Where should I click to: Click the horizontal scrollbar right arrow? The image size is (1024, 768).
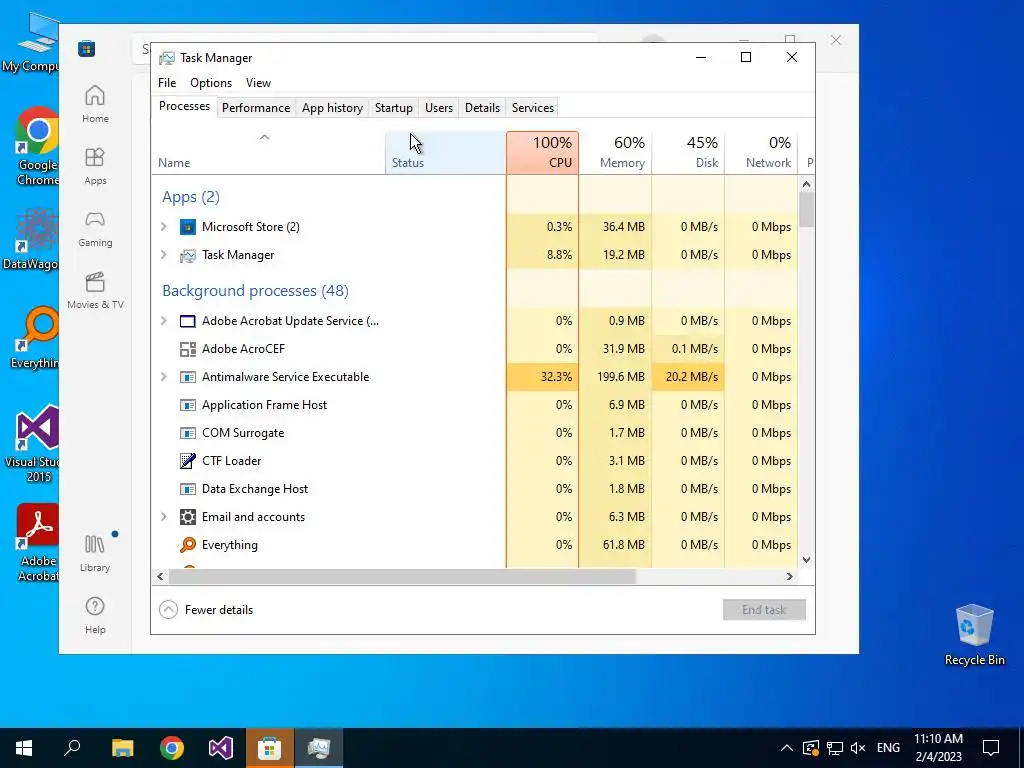pos(790,577)
